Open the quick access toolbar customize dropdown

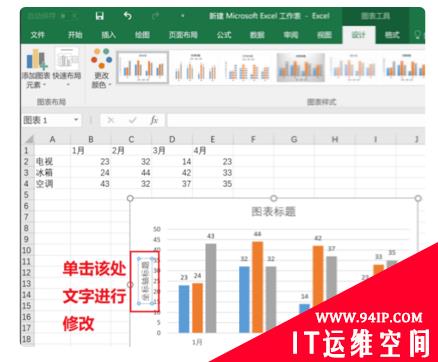[183, 16]
